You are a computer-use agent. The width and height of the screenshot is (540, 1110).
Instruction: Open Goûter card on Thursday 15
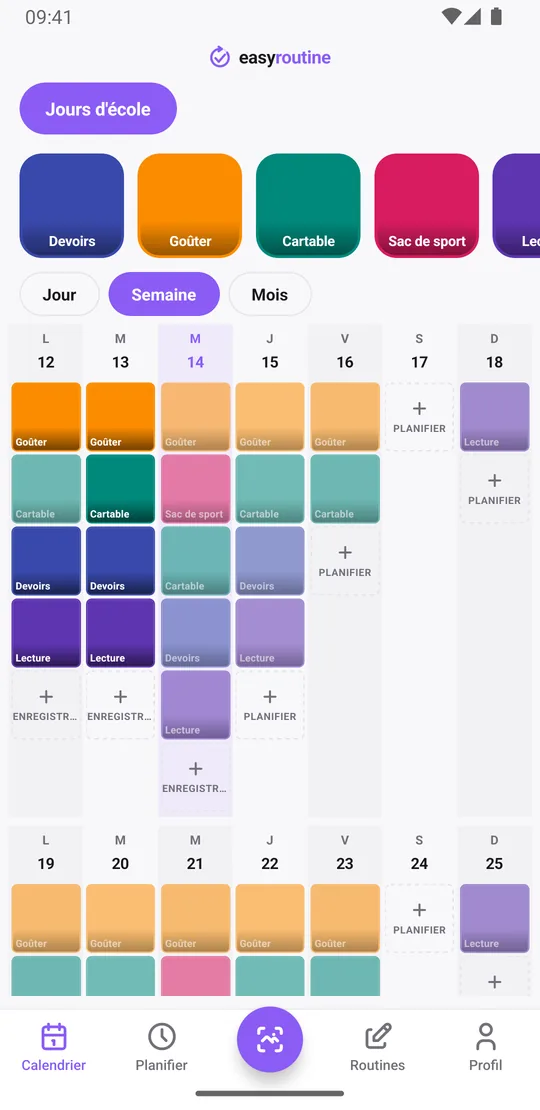[x=270, y=417]
